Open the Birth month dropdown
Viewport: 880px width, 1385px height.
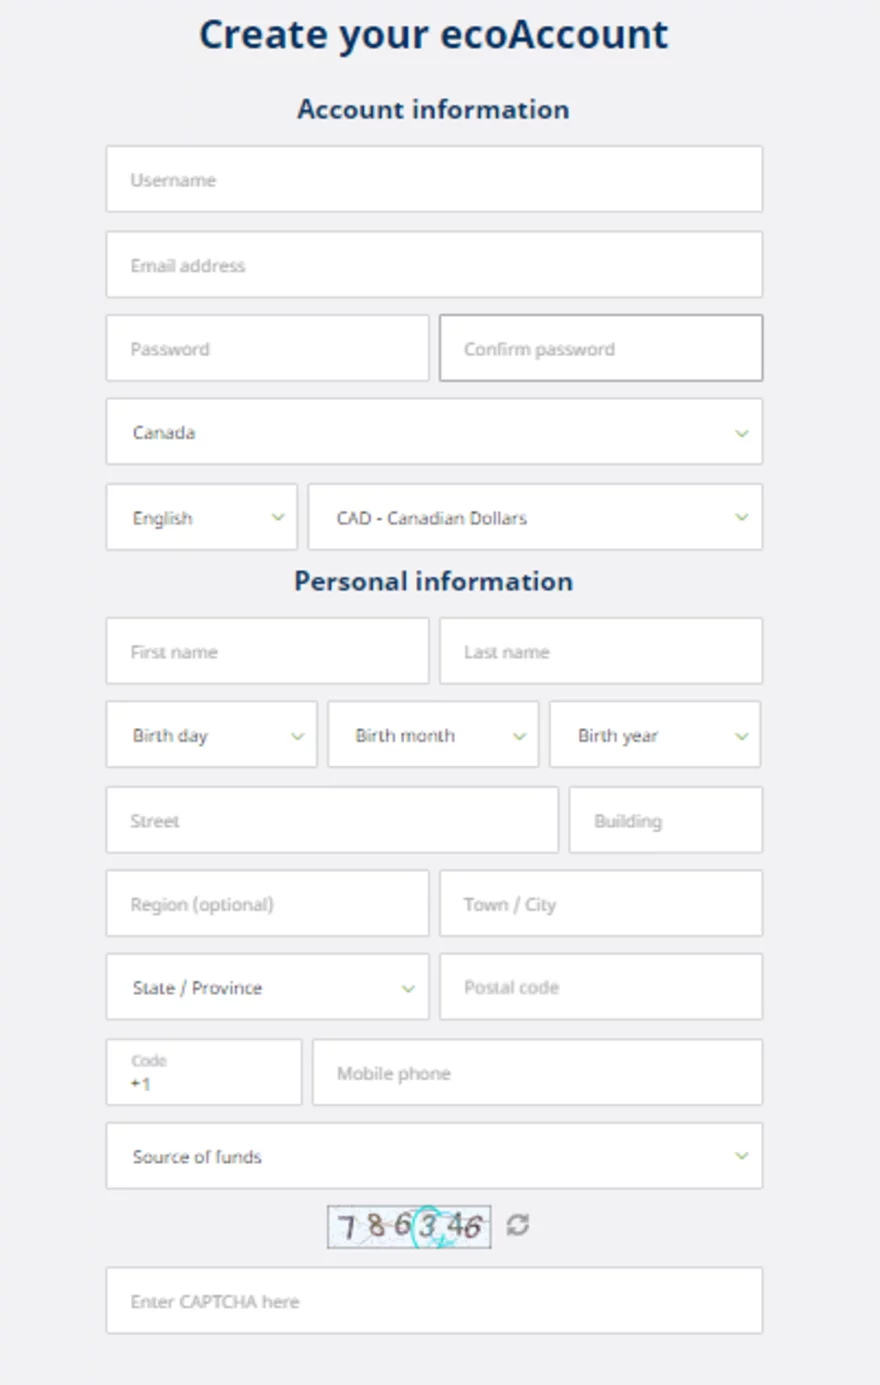[x=433, y=735]
